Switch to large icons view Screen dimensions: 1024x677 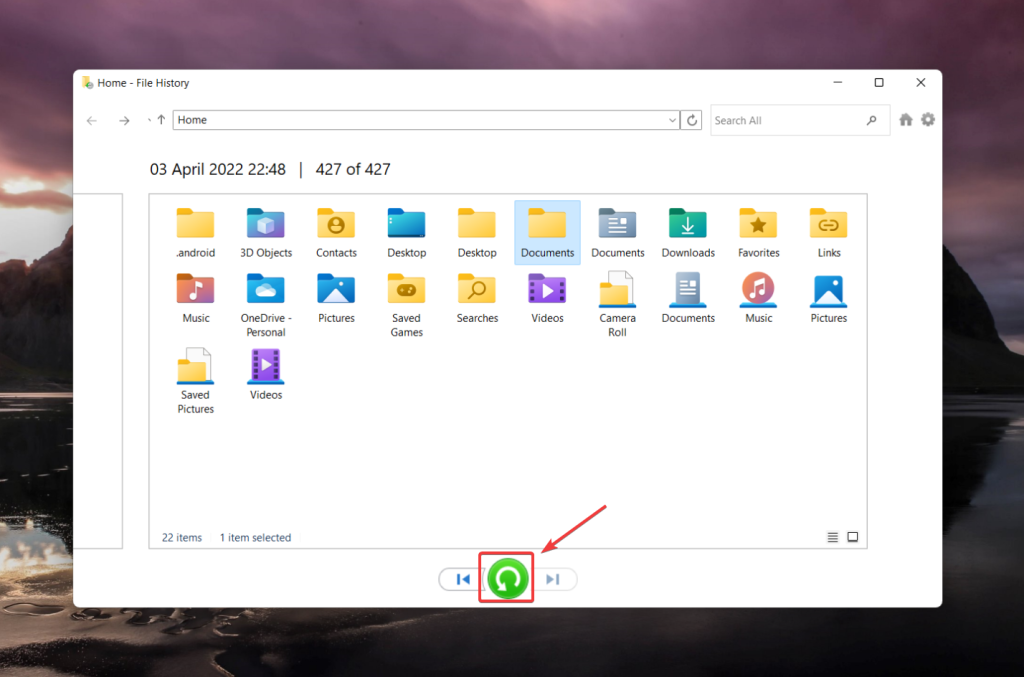coord(853,537)
